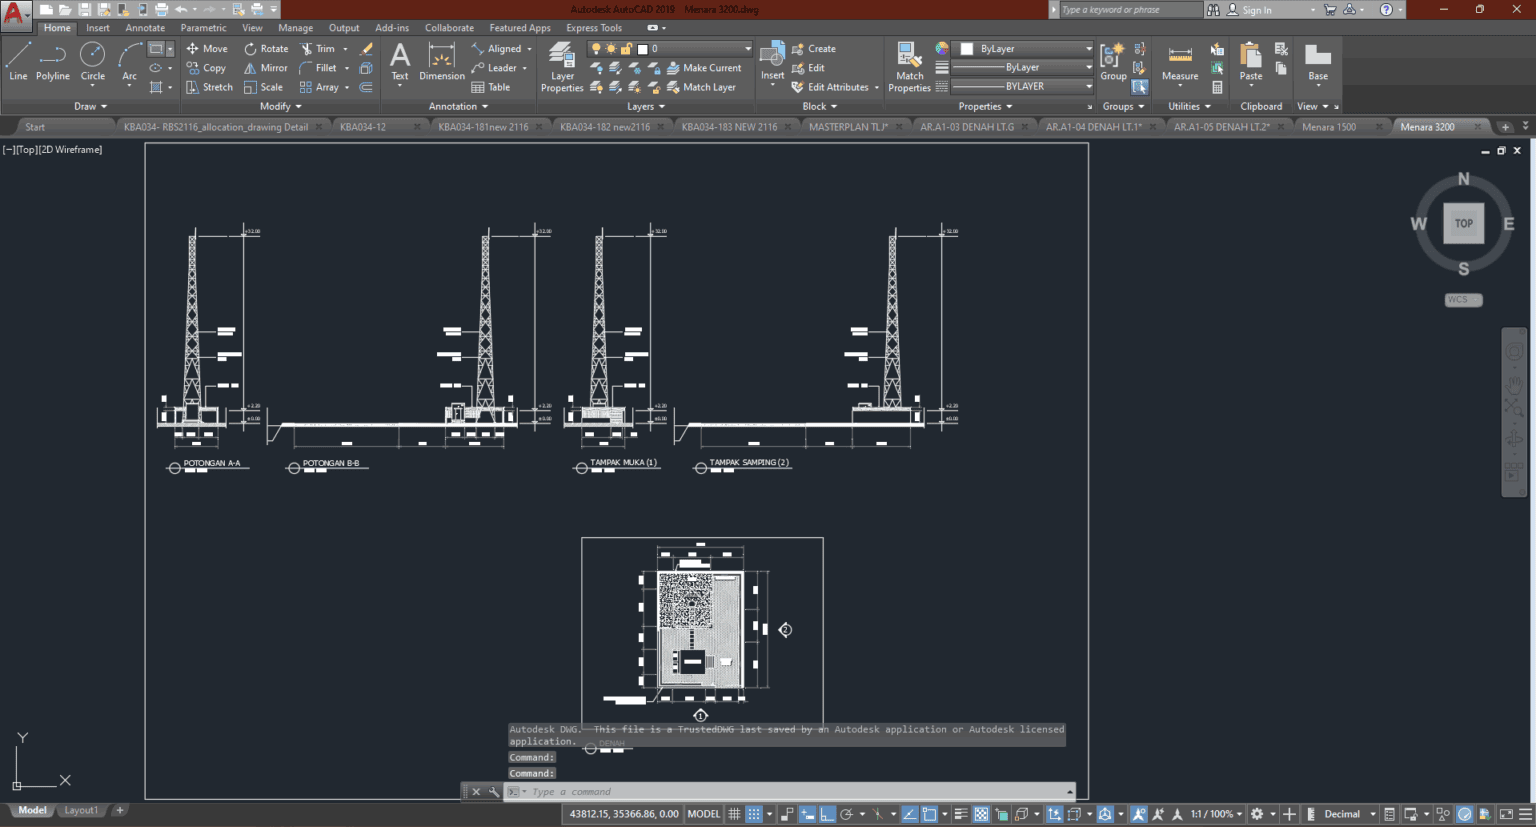This screenshot has height=827, width=1536.
Task: Switch to the Annotate ribbon tab
Action: pyautogui.click(x=144, y=27)
